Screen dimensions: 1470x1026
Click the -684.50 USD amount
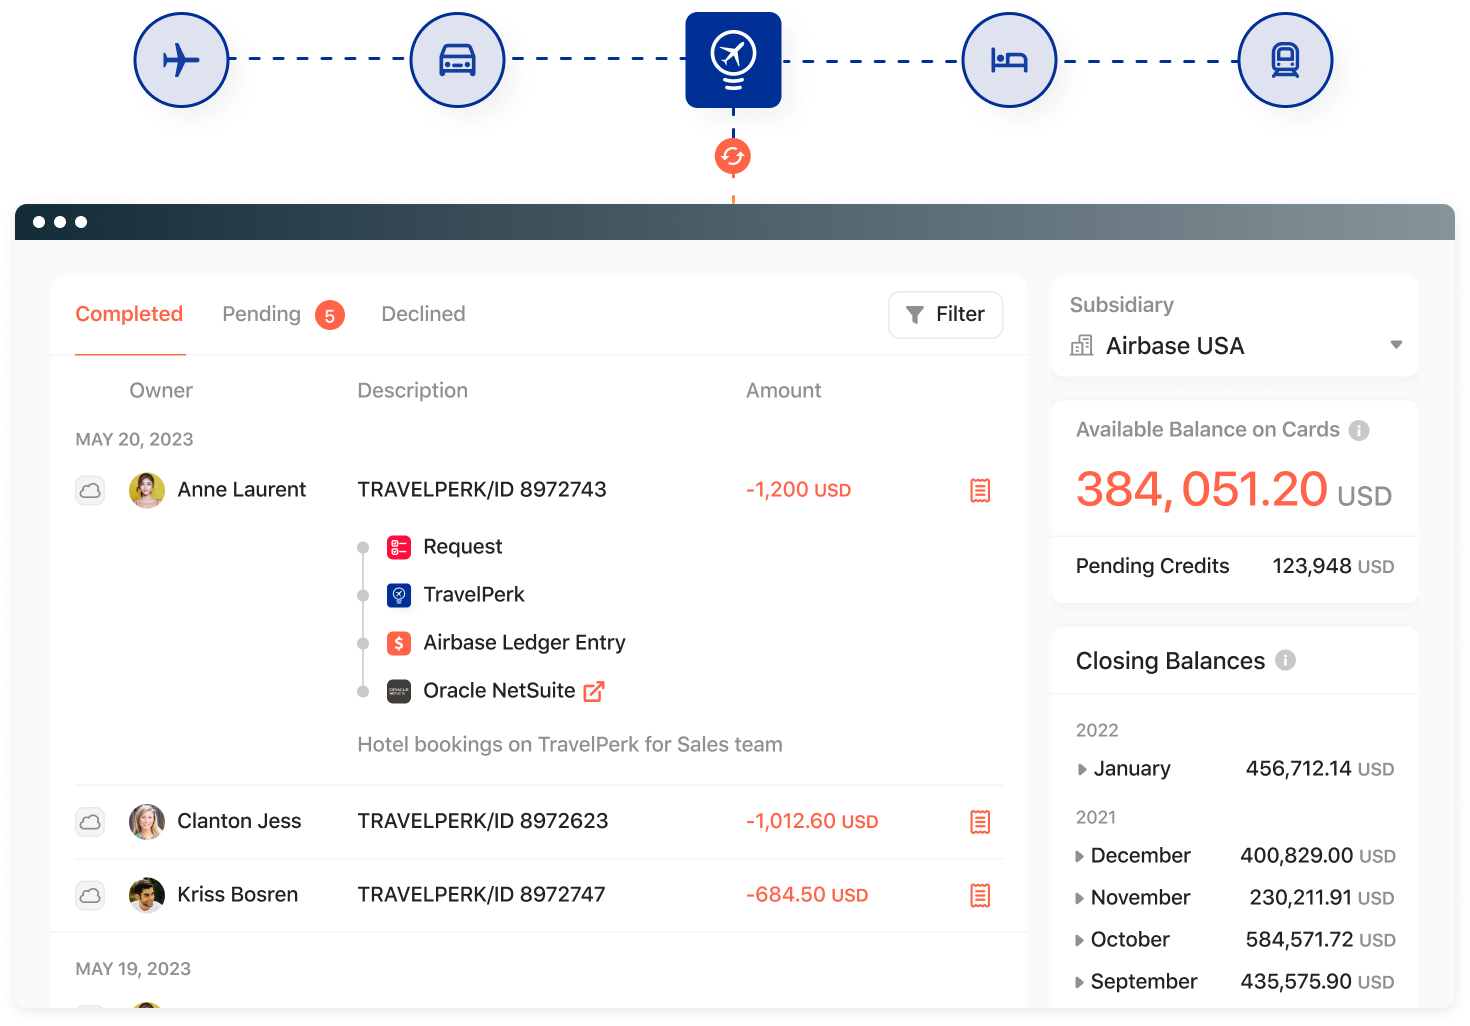pyautogui.click(x=807, y=894)
